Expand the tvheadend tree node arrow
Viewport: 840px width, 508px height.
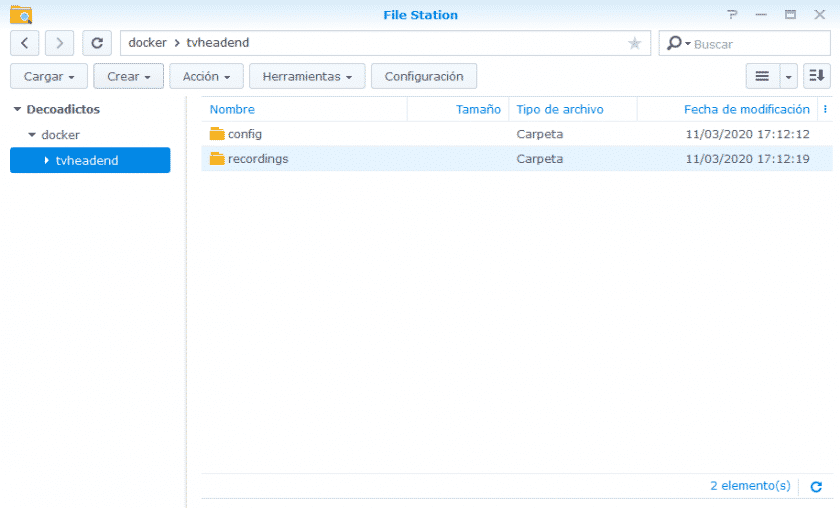coord(47,160)
